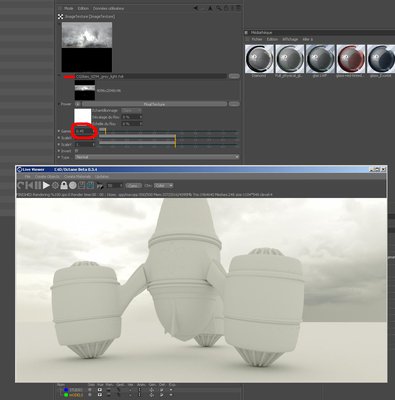Toggle visibility for the STUDIO object
This screenshot has width=395, height=400.
tap(100, 389)
